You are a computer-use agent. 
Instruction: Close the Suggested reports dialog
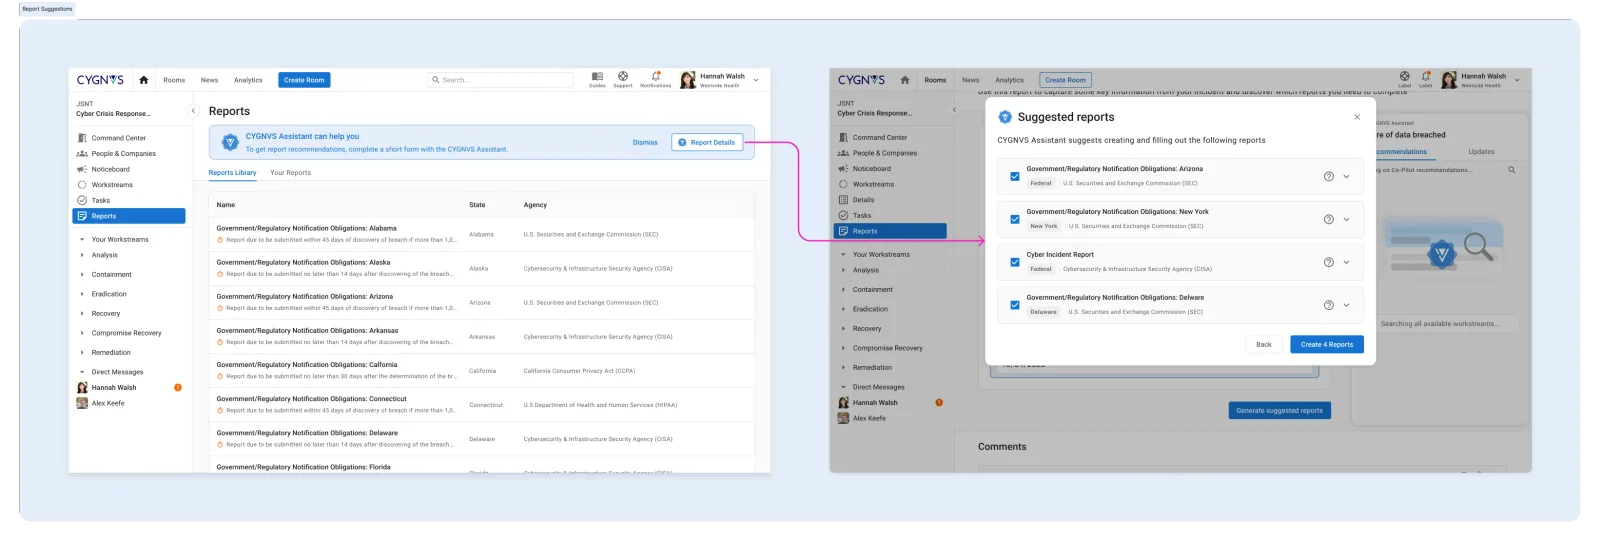pos(1357,117)
